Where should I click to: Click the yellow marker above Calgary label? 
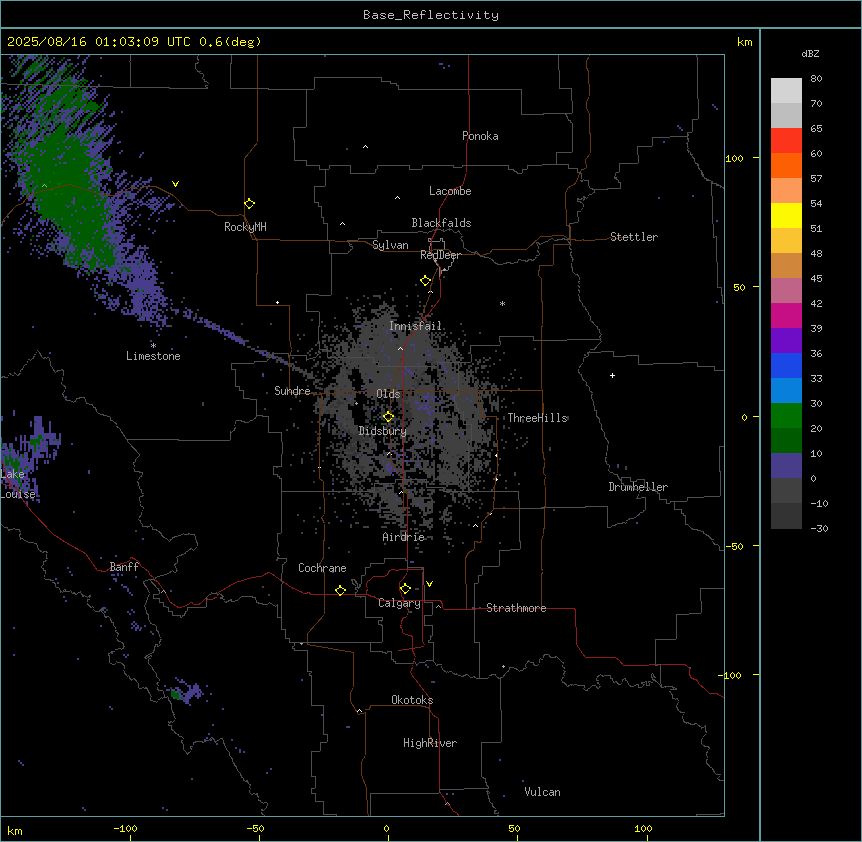(x=405, y=589)
